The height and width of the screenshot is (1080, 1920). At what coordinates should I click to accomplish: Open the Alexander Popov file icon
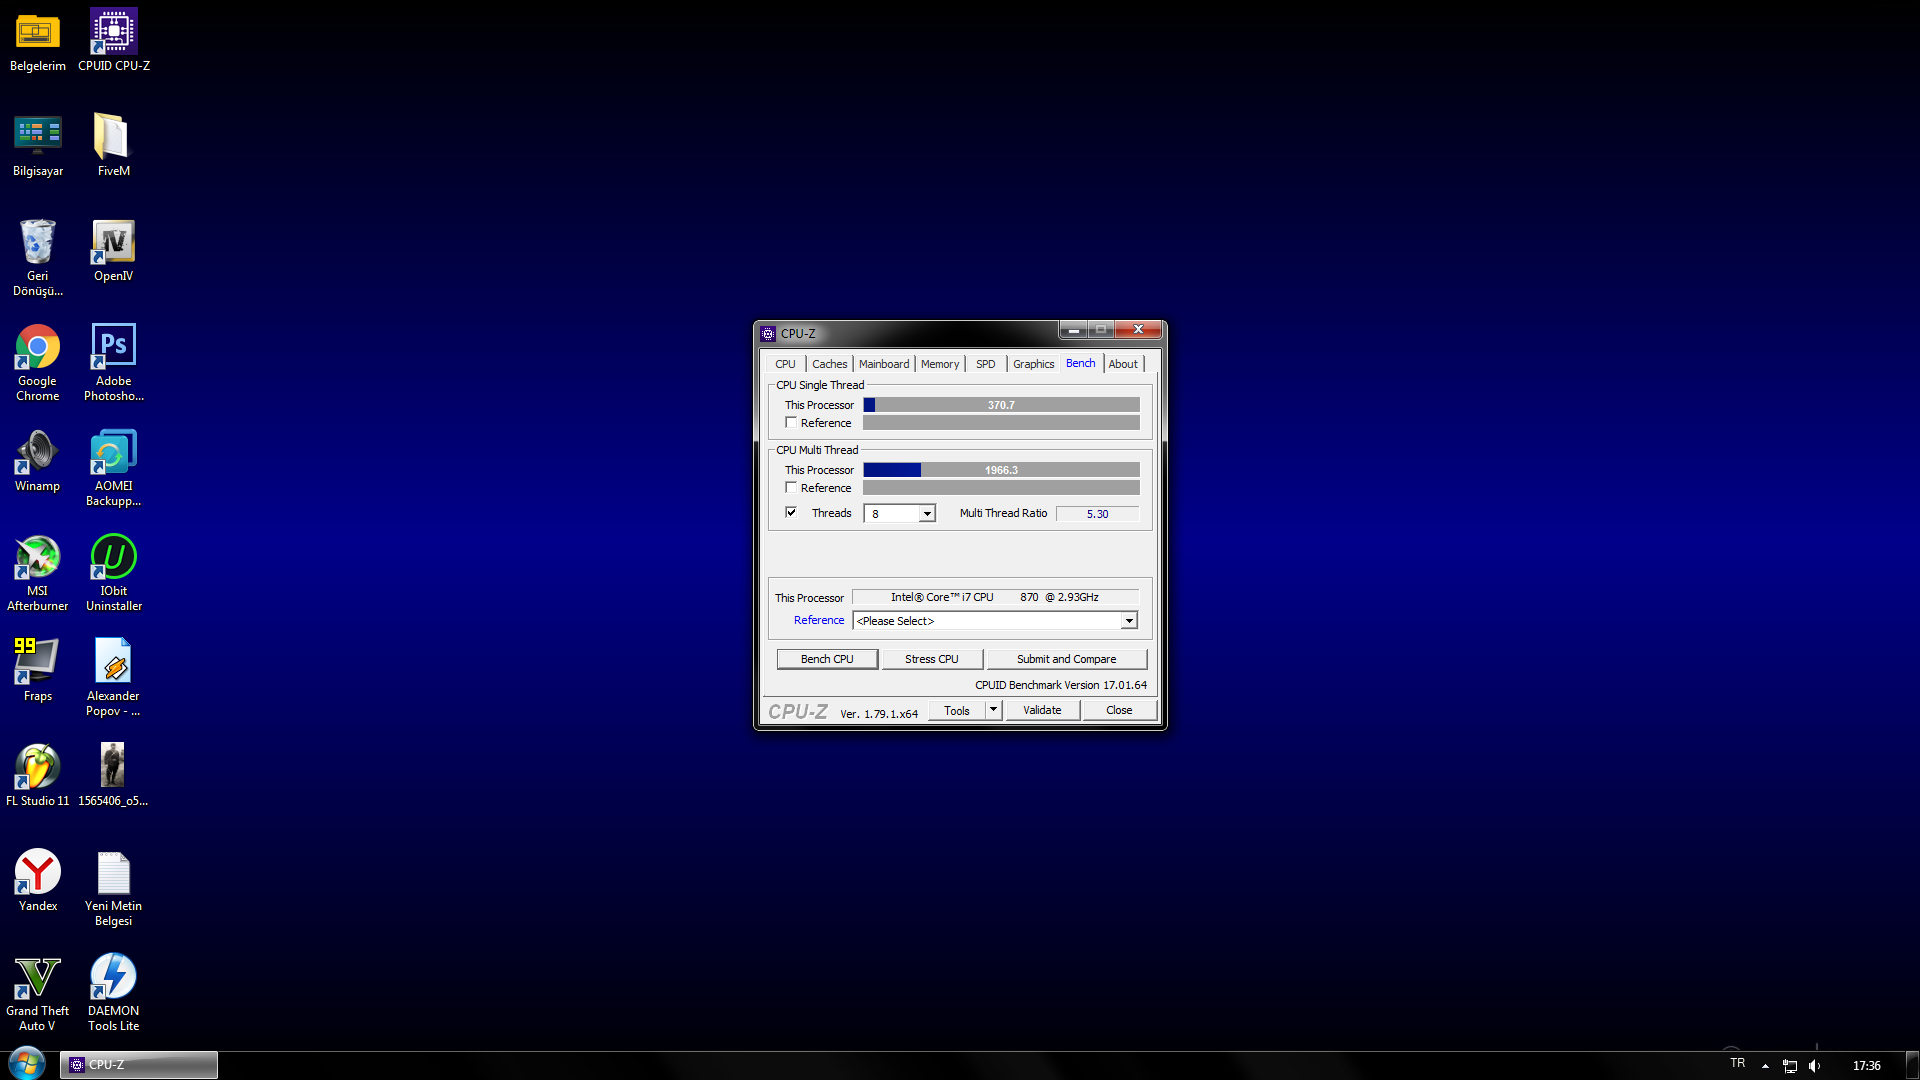coord(113,679)
